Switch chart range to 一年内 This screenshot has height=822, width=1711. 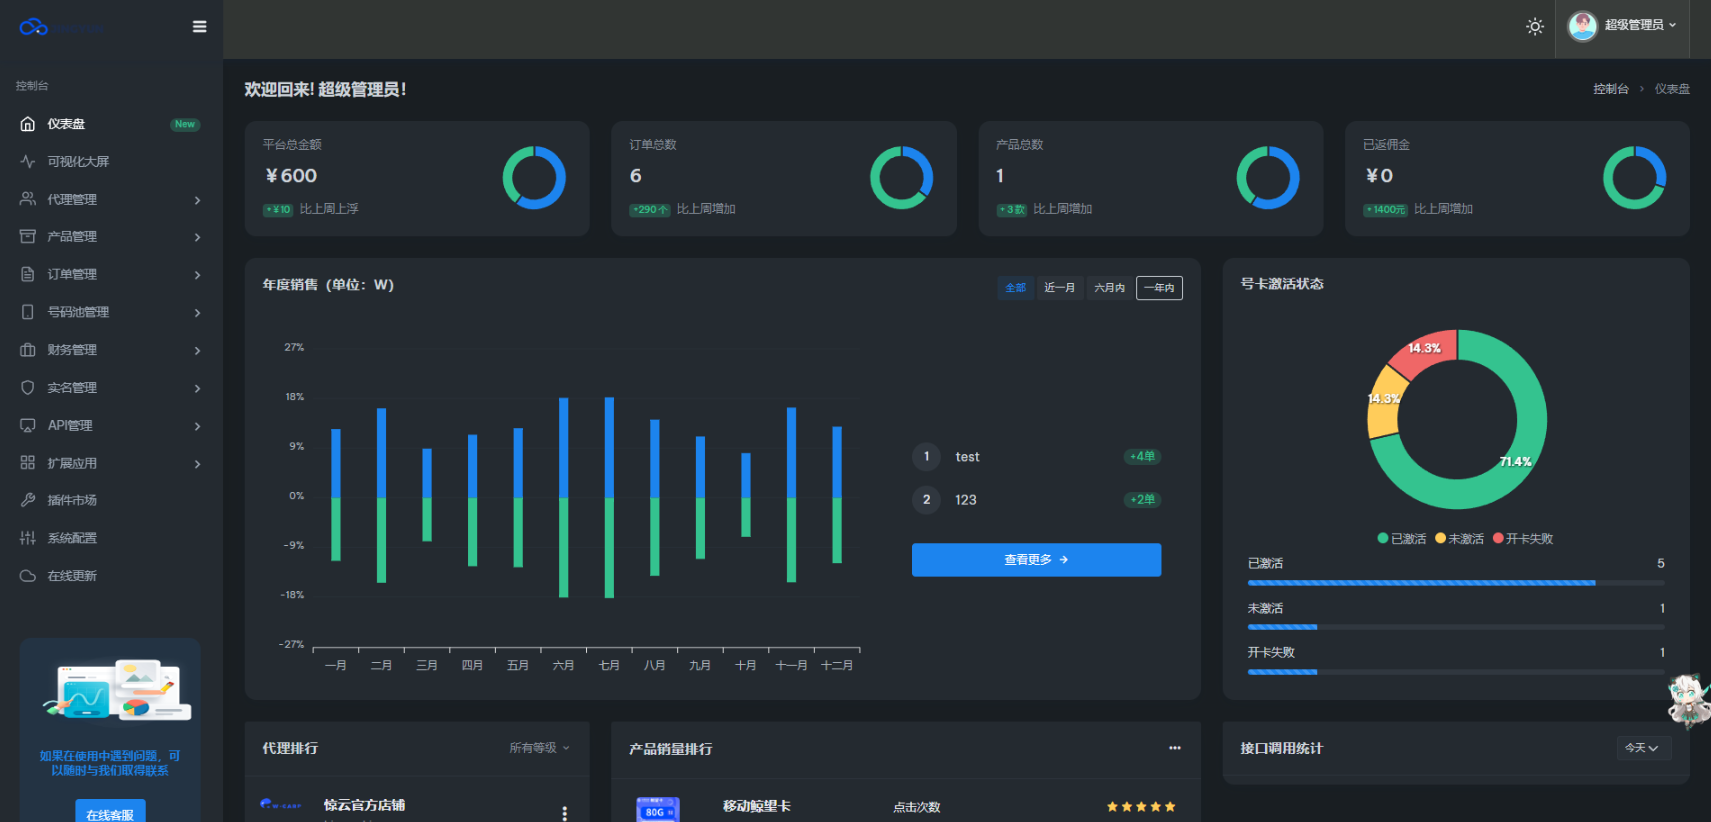1159,288
